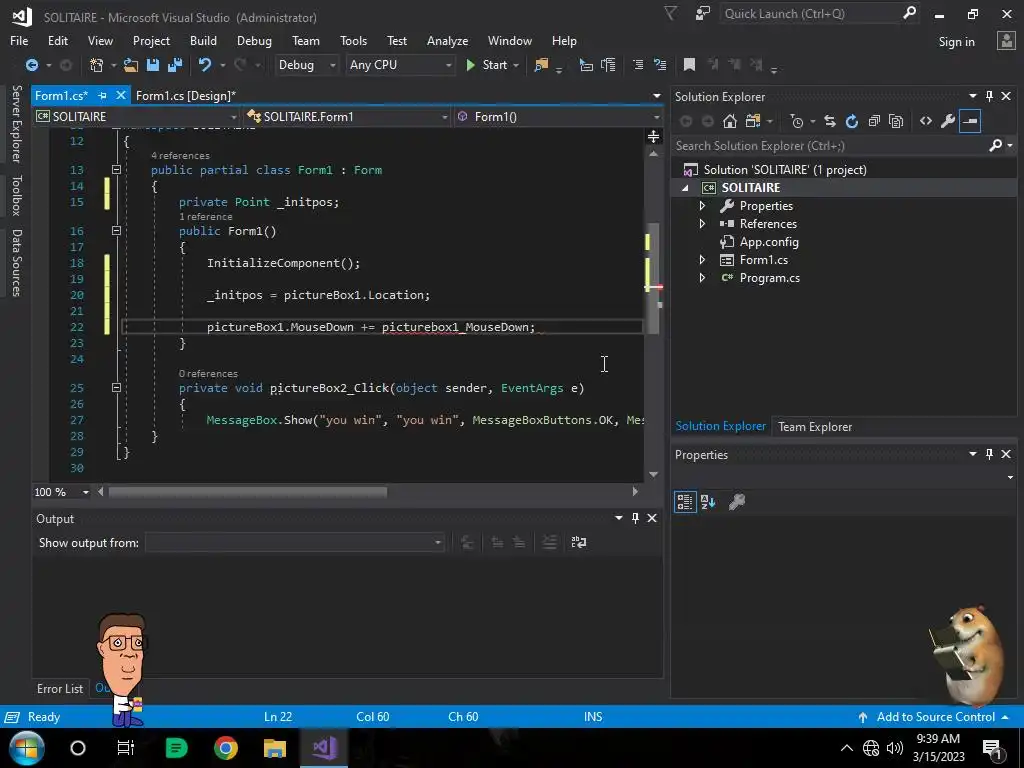Switch to the Form1.cs [Design]* tab
Viewport: 1024px width, 768px height.
coord(185,95)
